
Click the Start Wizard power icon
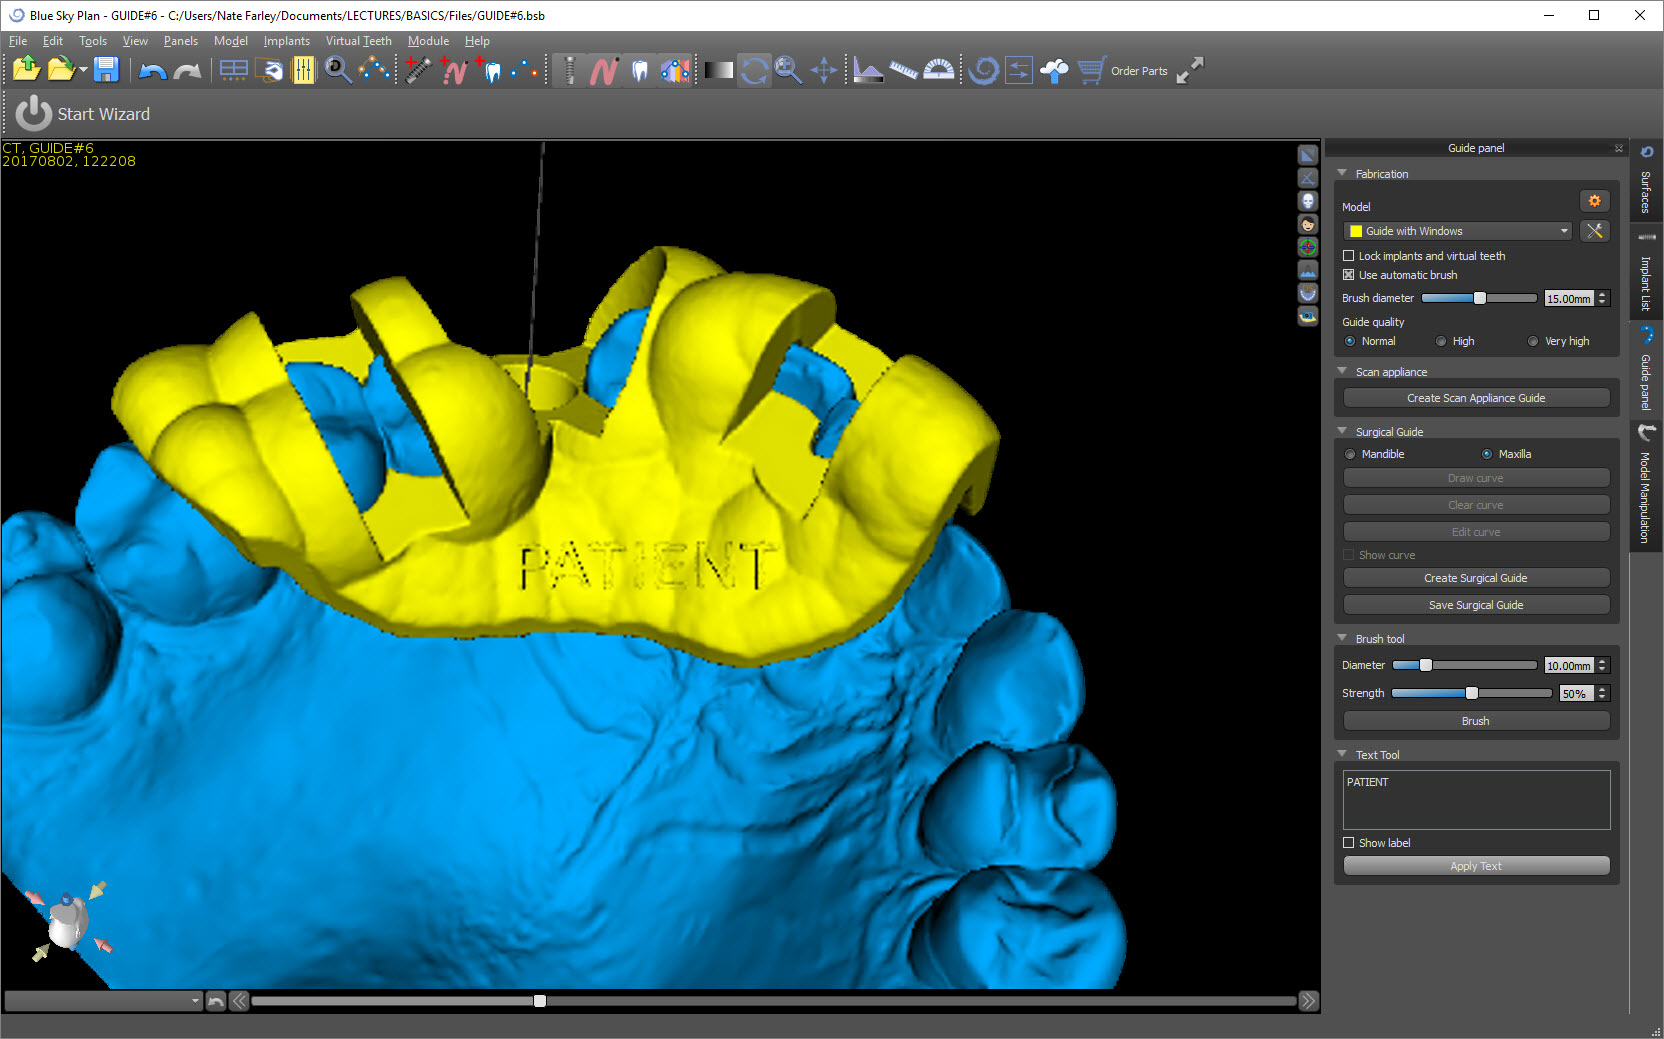click(x=33, y=113)
